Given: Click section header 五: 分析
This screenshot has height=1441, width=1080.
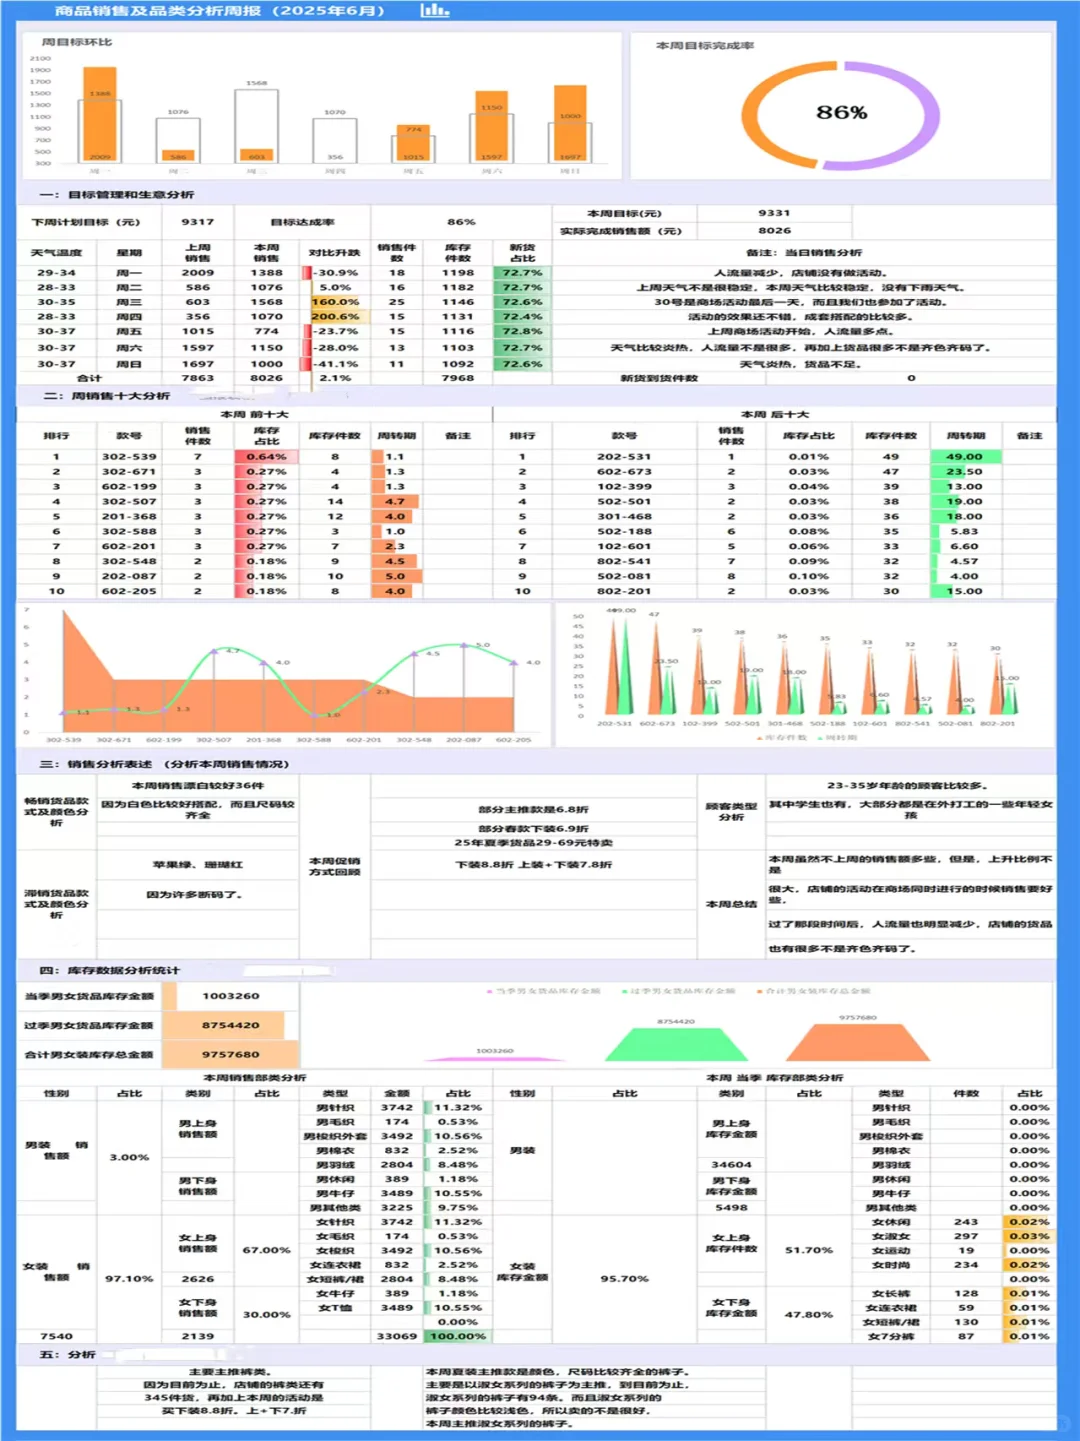Looking at the screenshot, I should coord(68,1355).
